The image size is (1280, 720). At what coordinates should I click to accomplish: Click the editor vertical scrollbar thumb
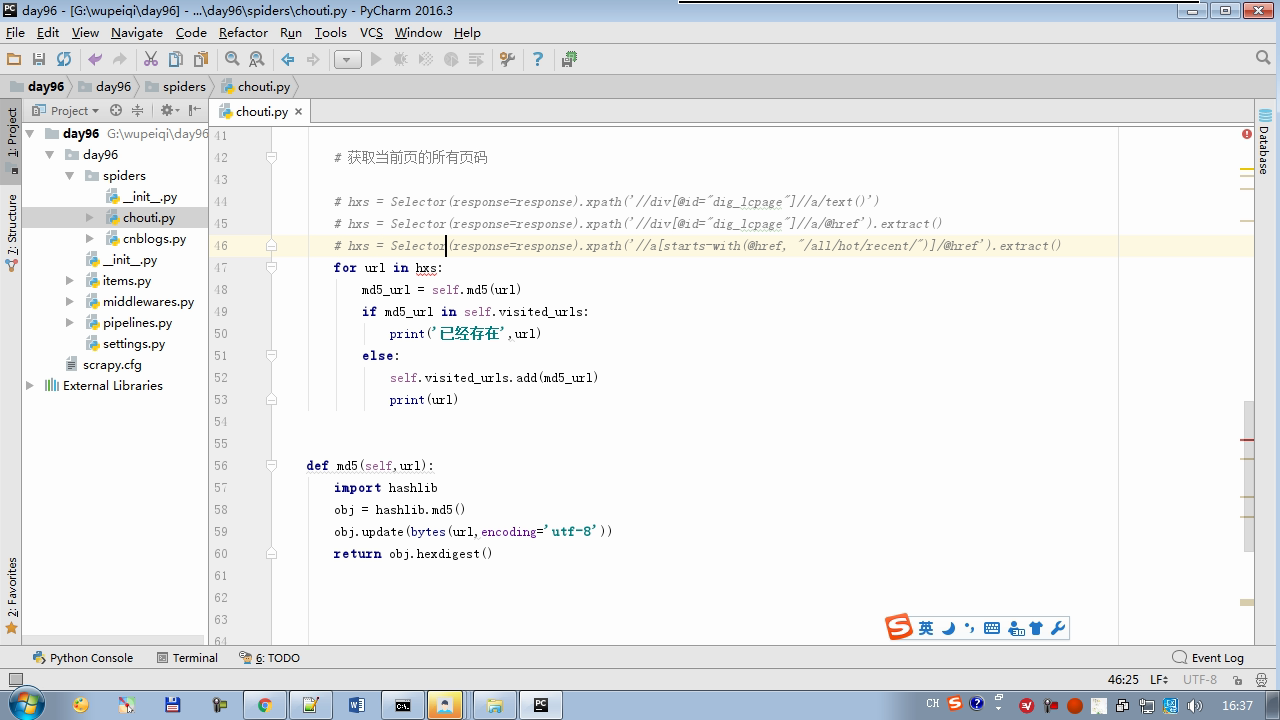point(1248,475)
